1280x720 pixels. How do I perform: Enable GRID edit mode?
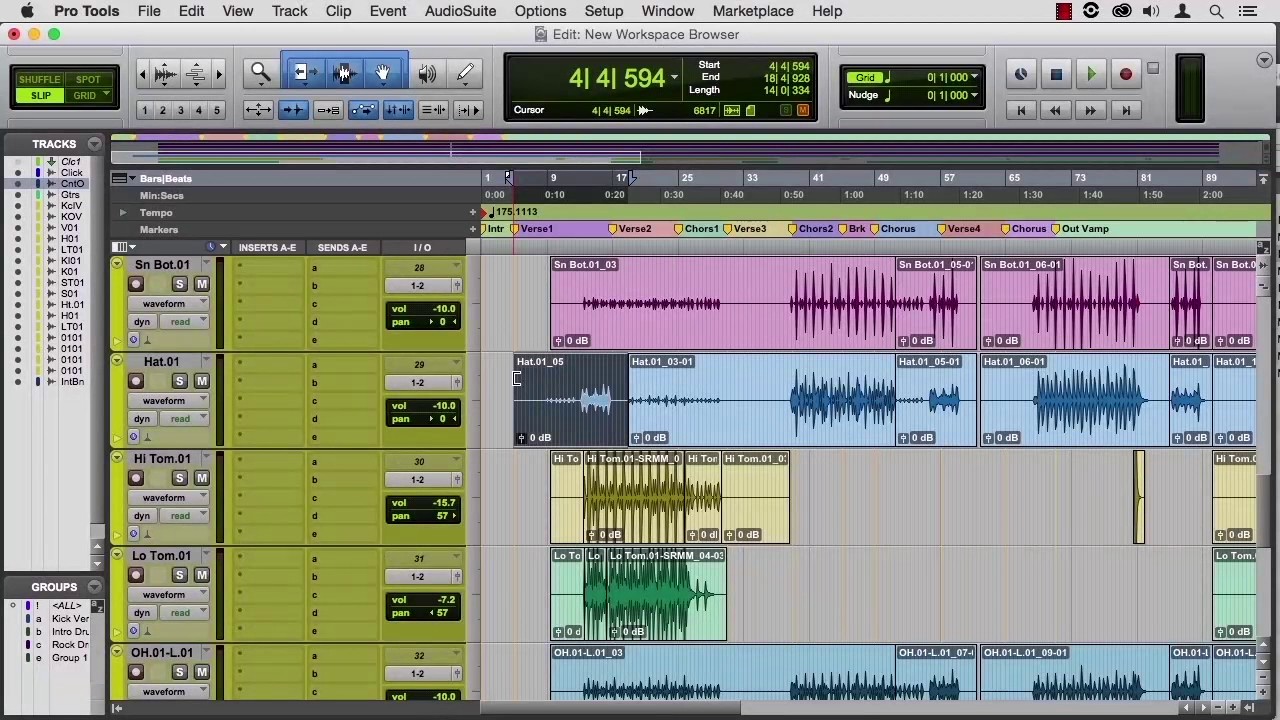88,96
